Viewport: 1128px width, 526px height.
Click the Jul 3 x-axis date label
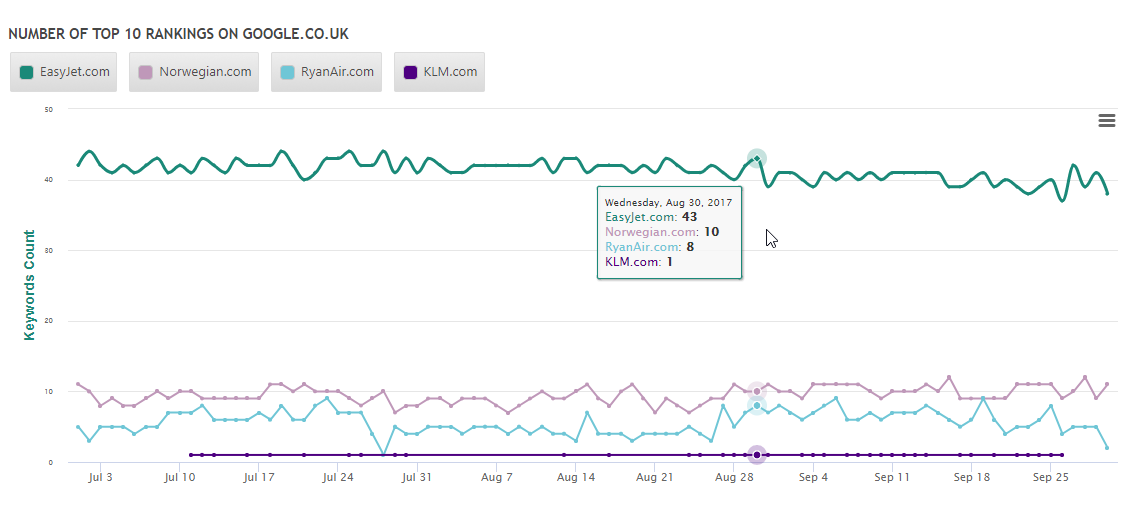click(101, 478)
